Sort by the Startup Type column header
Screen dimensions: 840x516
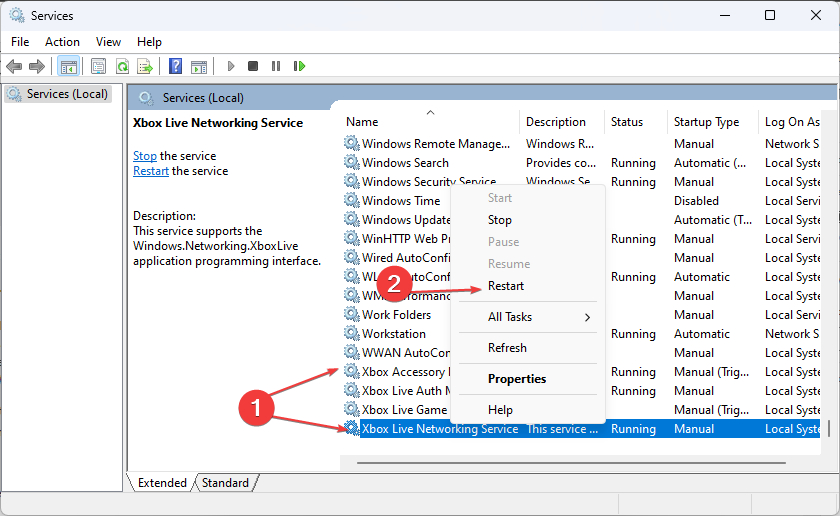point(706,122)
